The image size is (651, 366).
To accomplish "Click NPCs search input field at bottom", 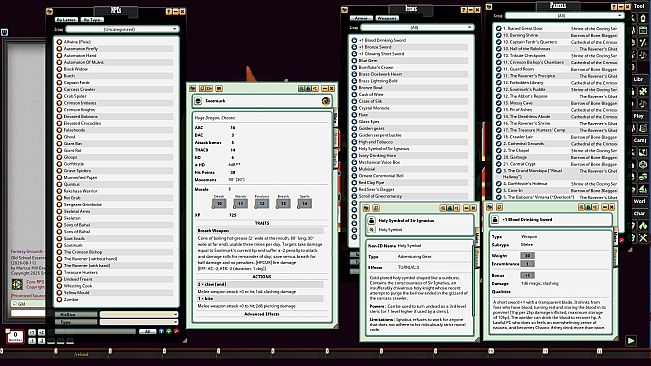I will (x=95, y=331).
